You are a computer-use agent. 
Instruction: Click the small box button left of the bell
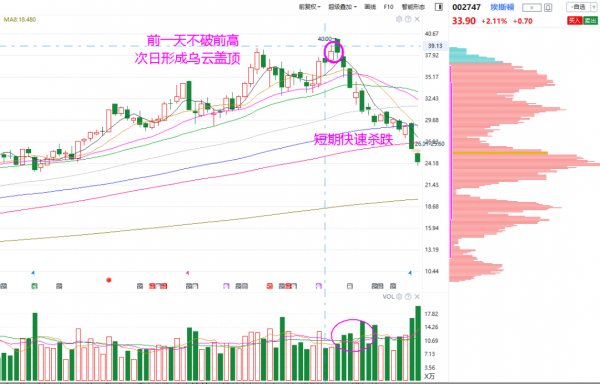532,8
